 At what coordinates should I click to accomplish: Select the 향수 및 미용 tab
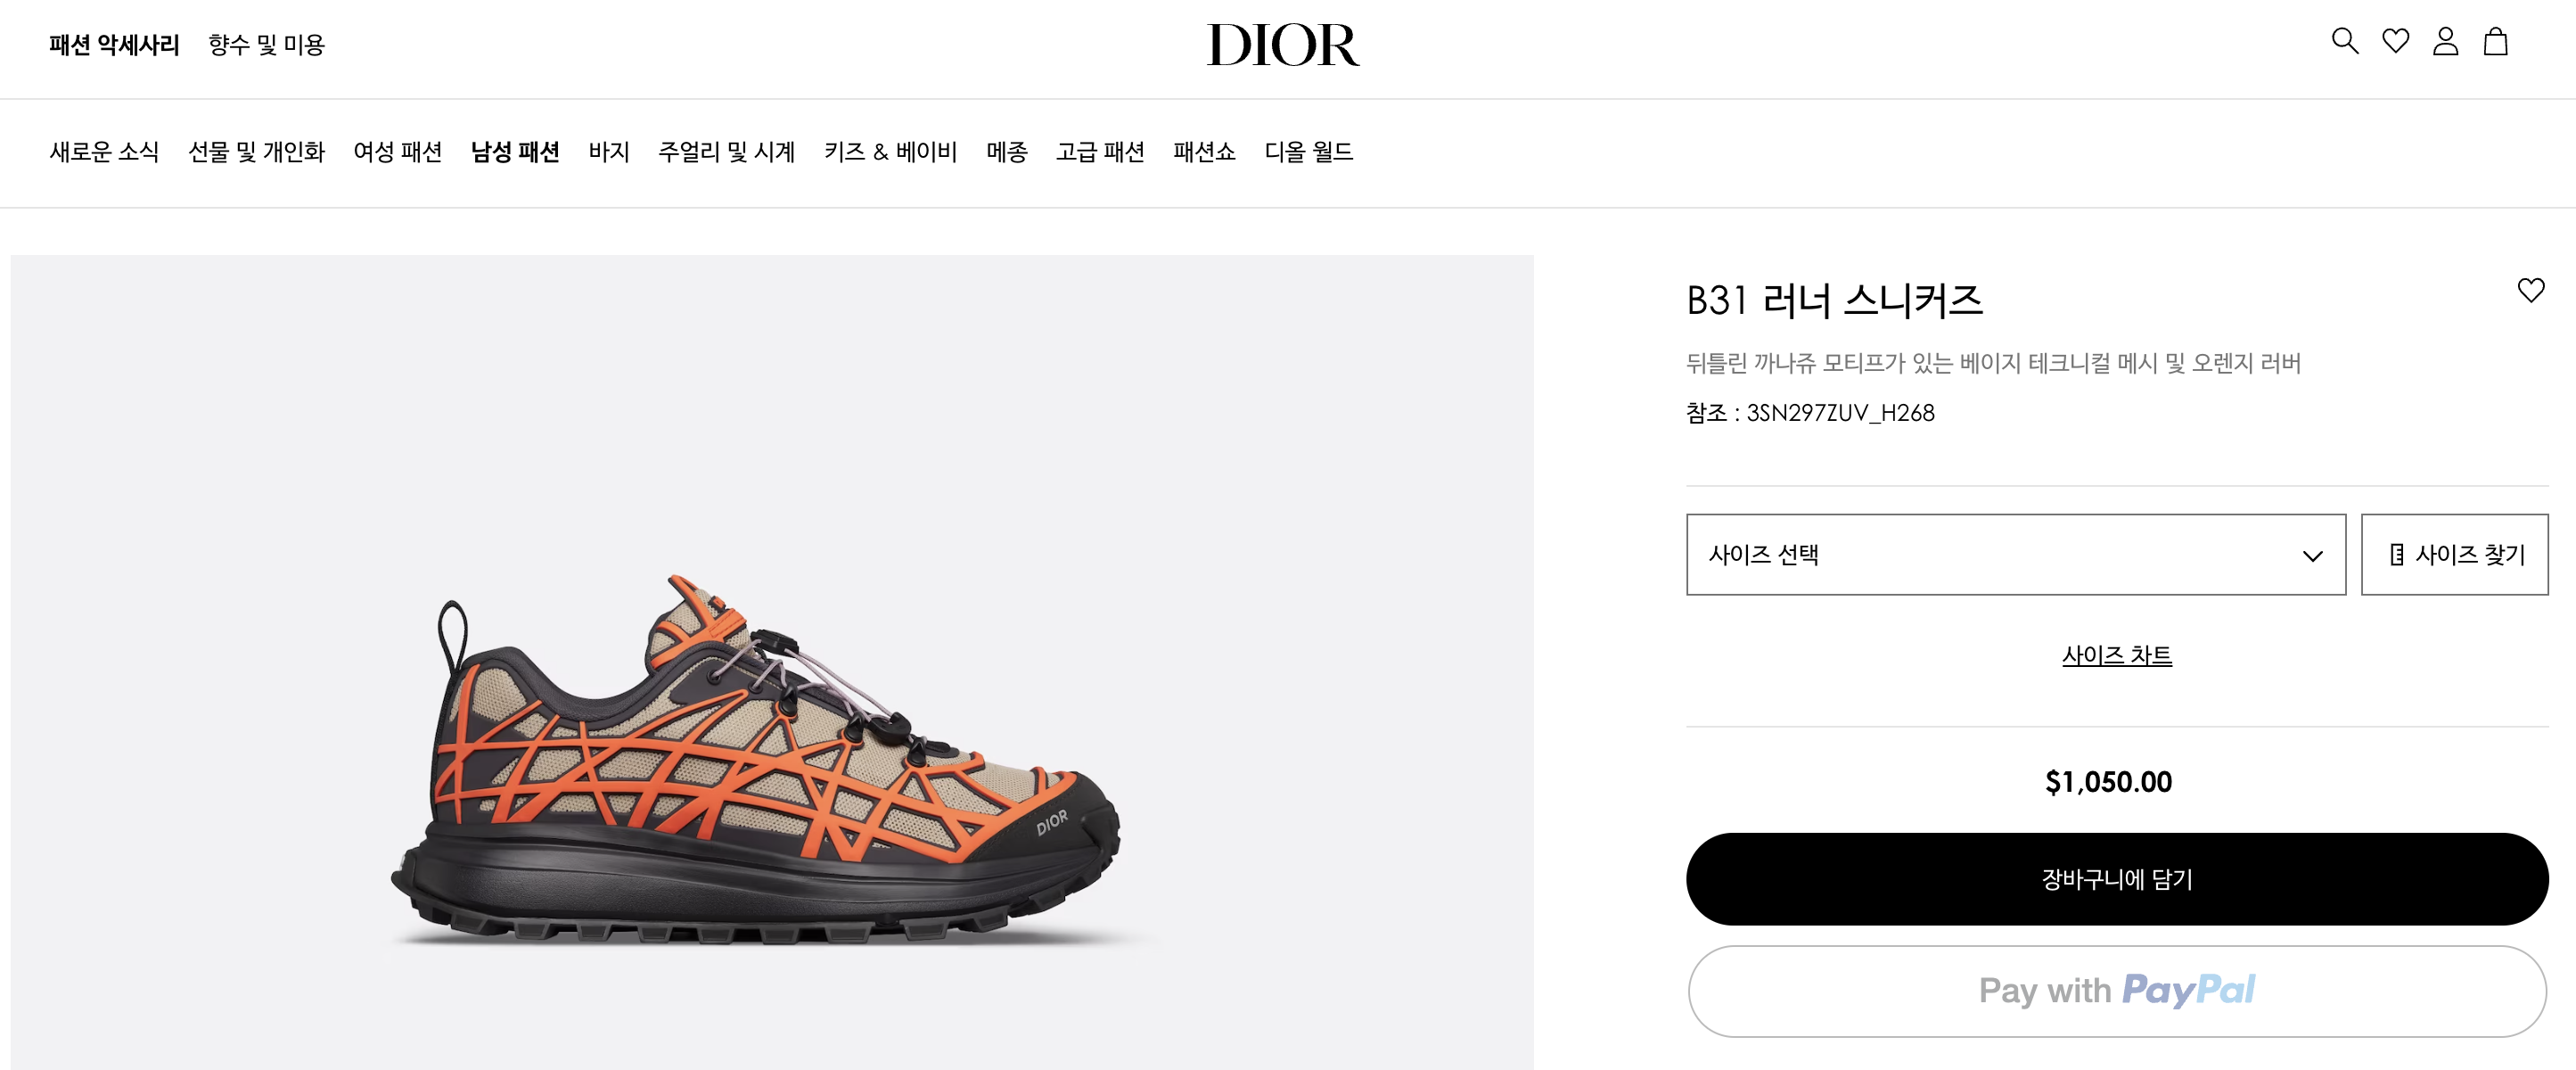pos(266,45)
